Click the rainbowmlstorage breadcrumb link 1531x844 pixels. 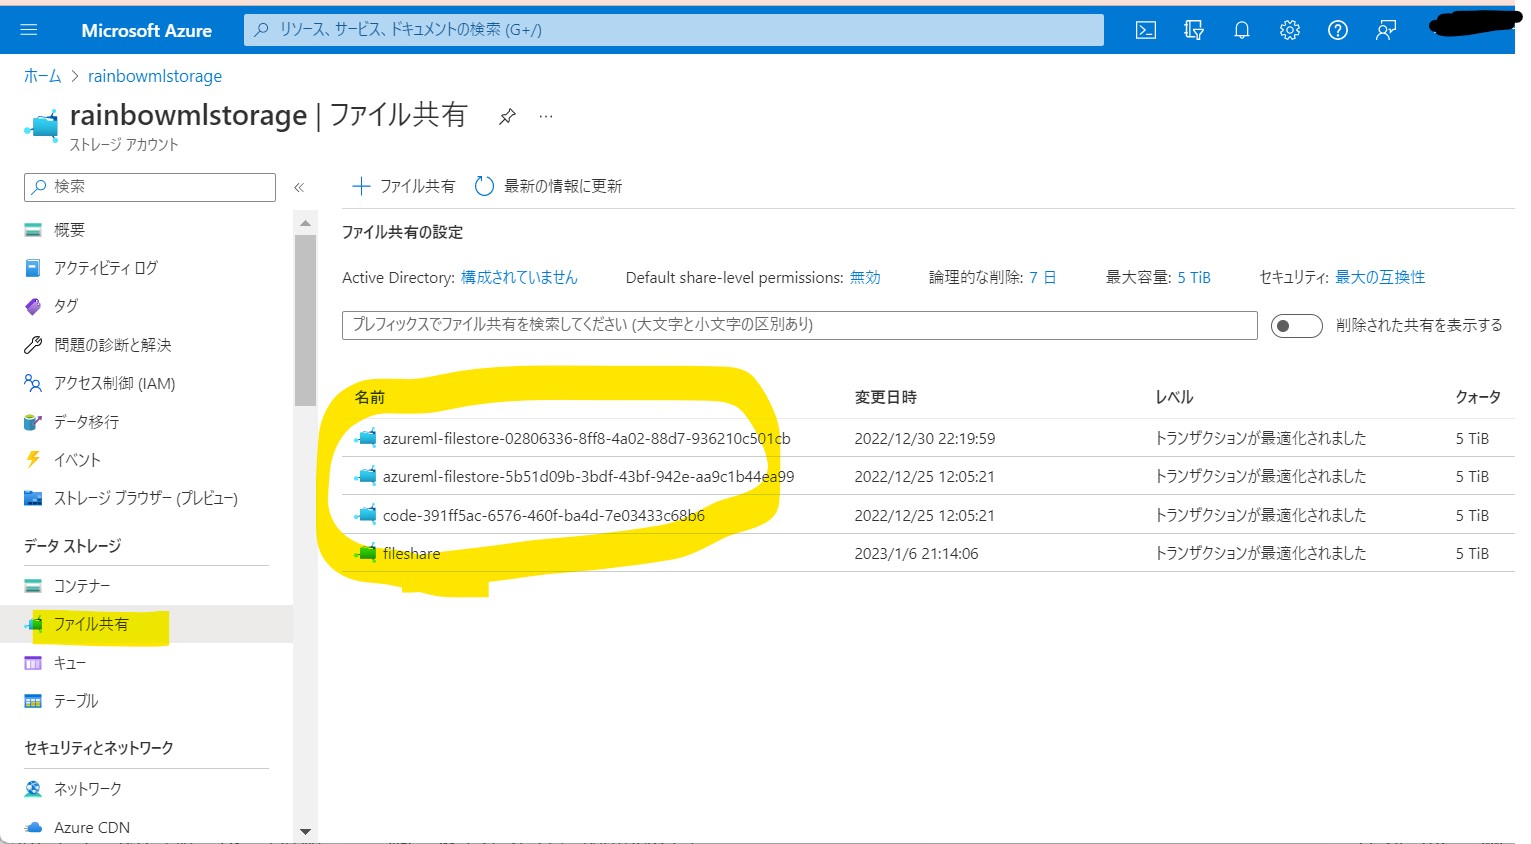coord(155,76)
